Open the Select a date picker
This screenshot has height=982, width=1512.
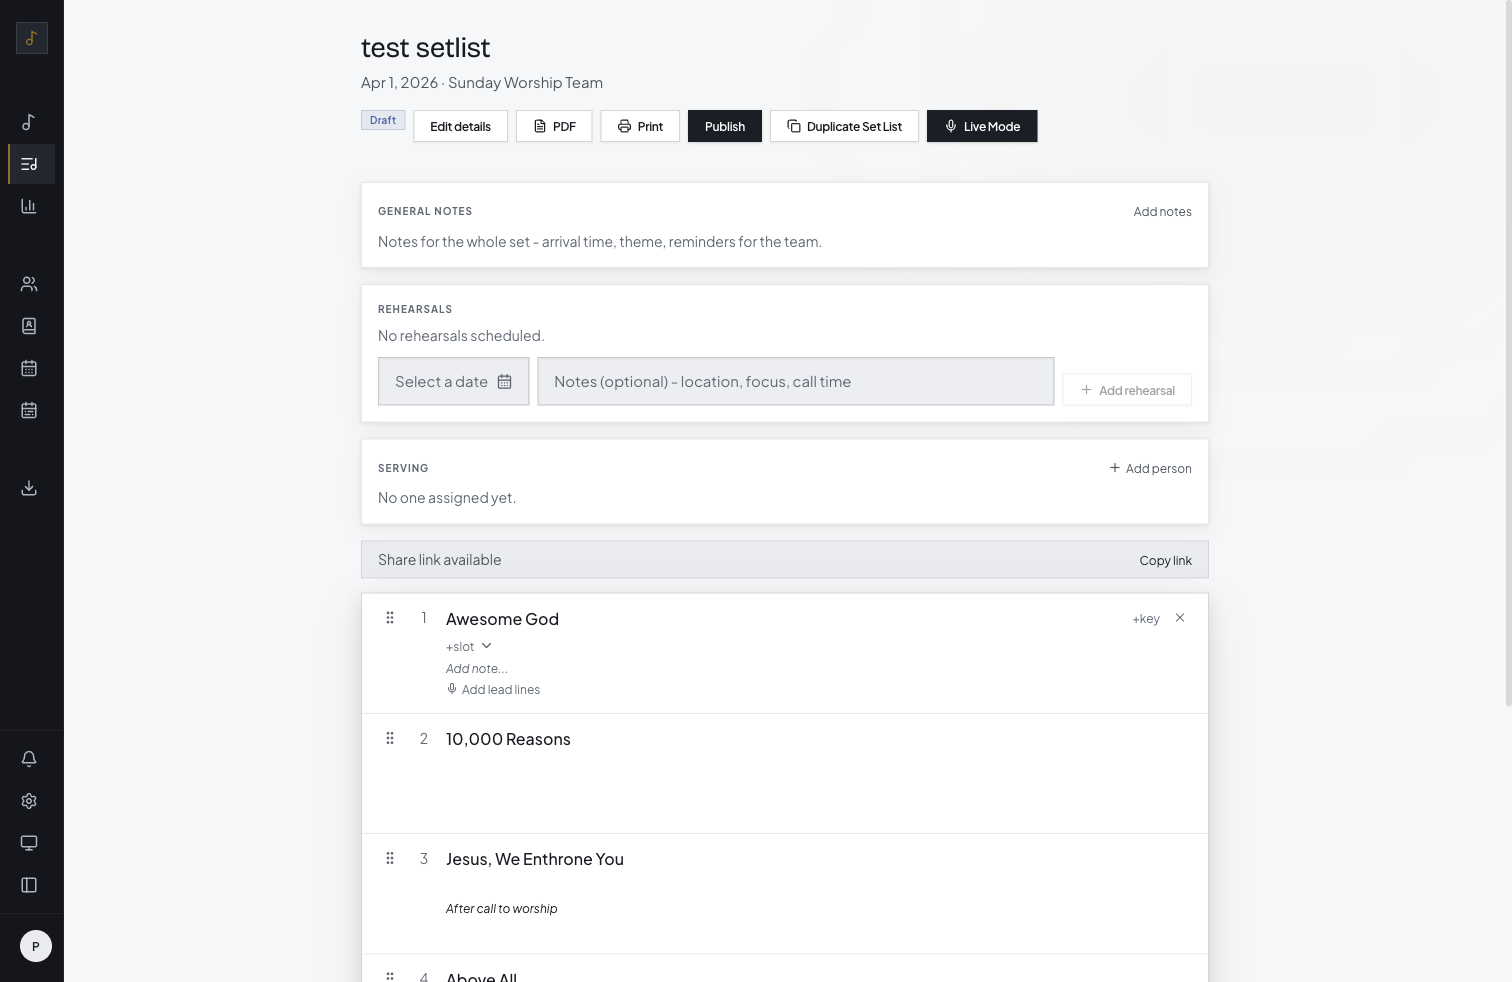[x=454, y=382]
